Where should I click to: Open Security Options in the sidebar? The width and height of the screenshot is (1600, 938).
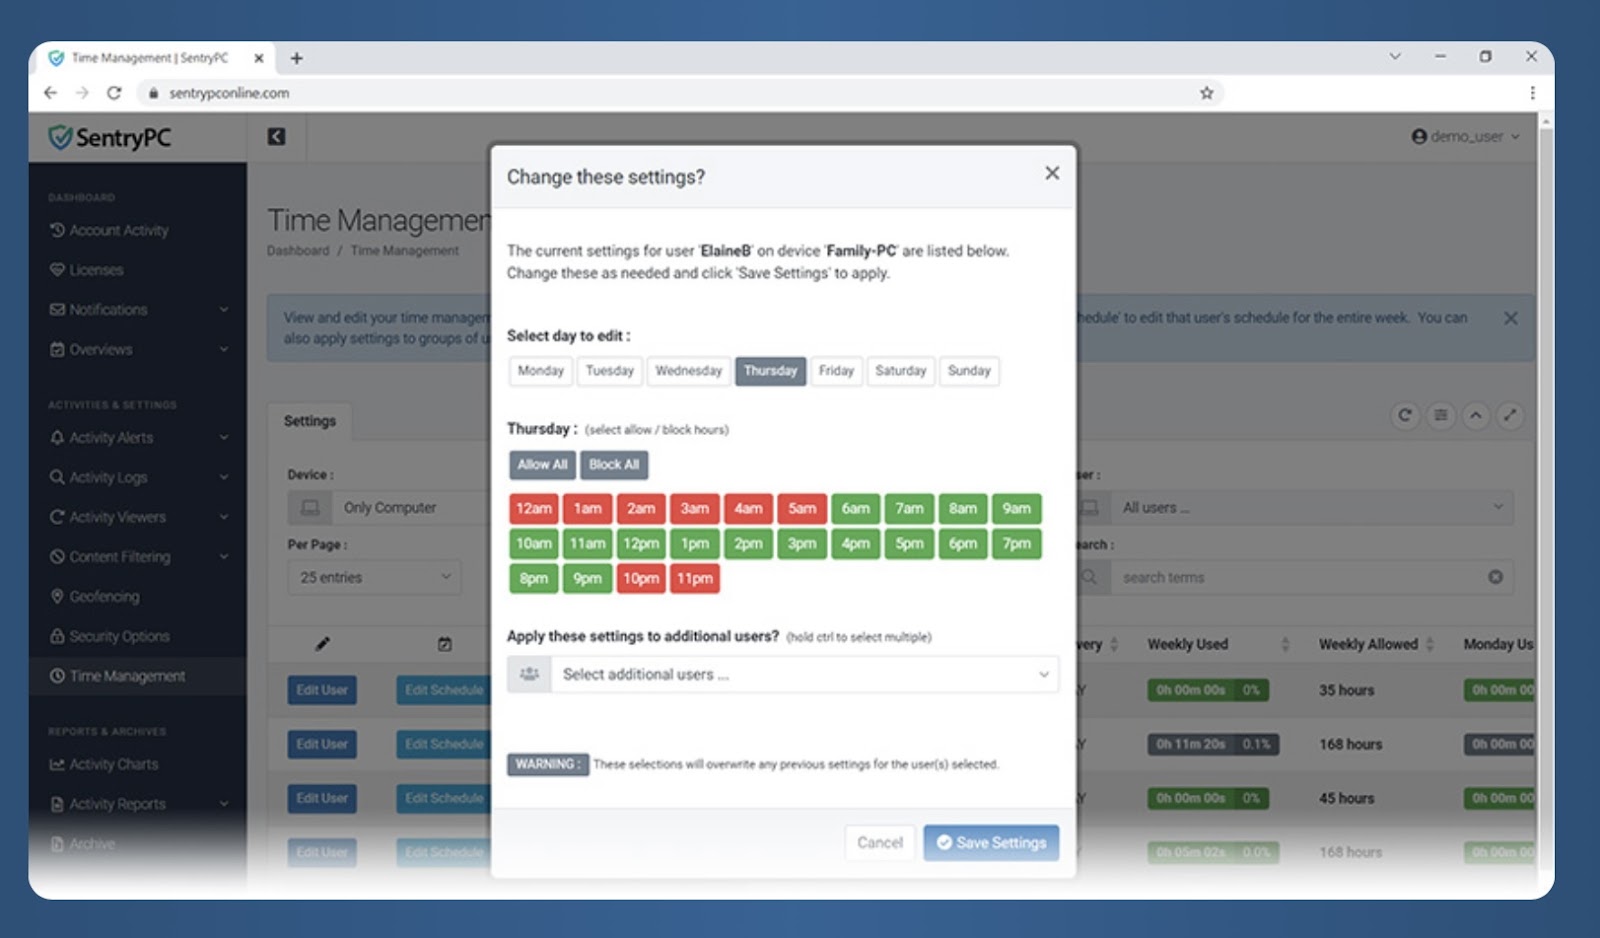click(110, 637)
